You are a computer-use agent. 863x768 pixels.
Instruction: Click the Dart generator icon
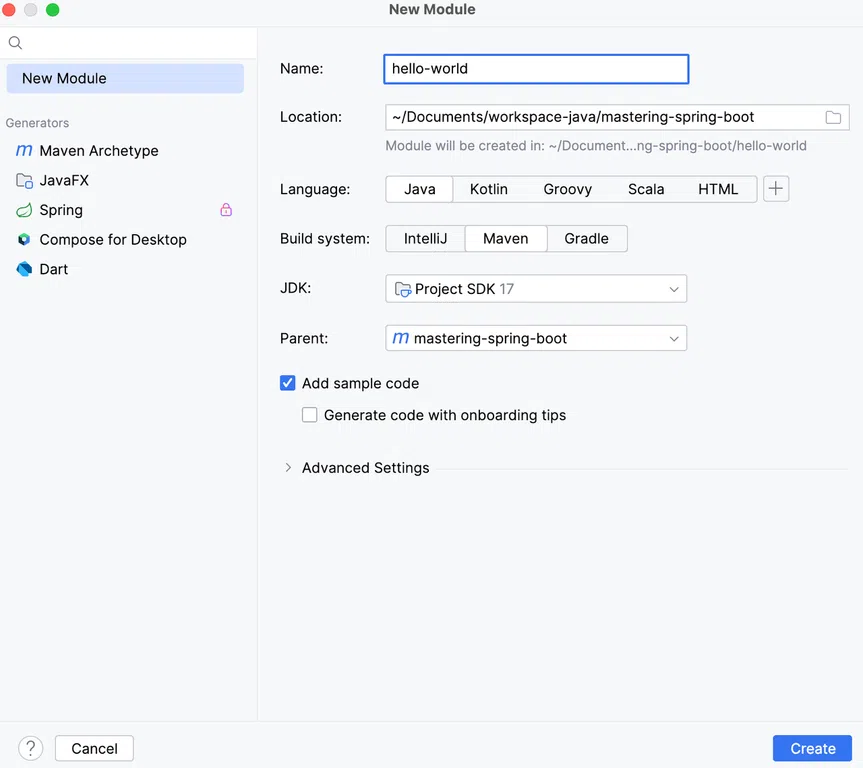tap(24, 269)
